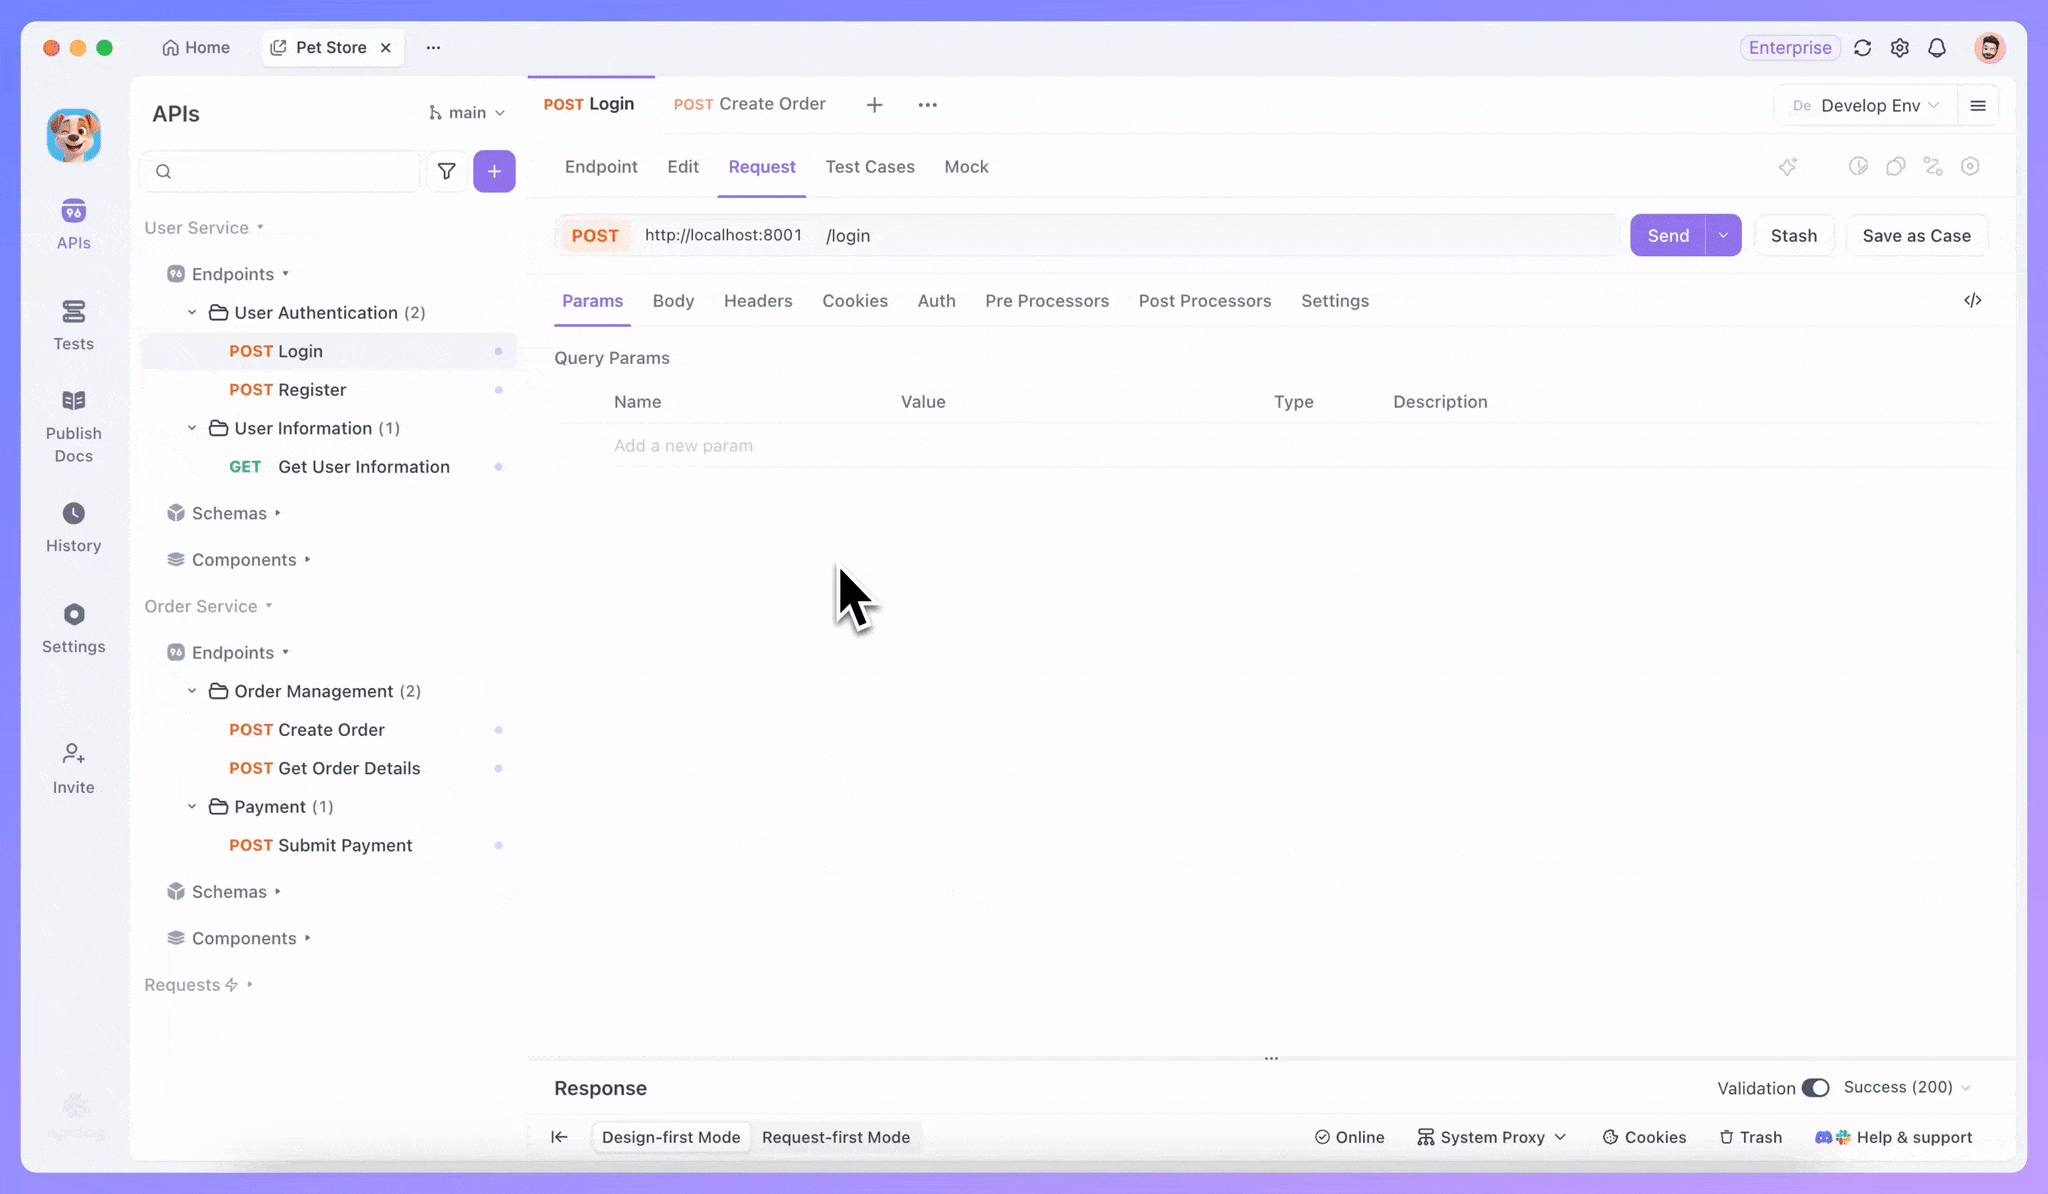Open the Develop Env environment dropdown
Screen dimensions: 2048x1194
(x=1868, y=105)
